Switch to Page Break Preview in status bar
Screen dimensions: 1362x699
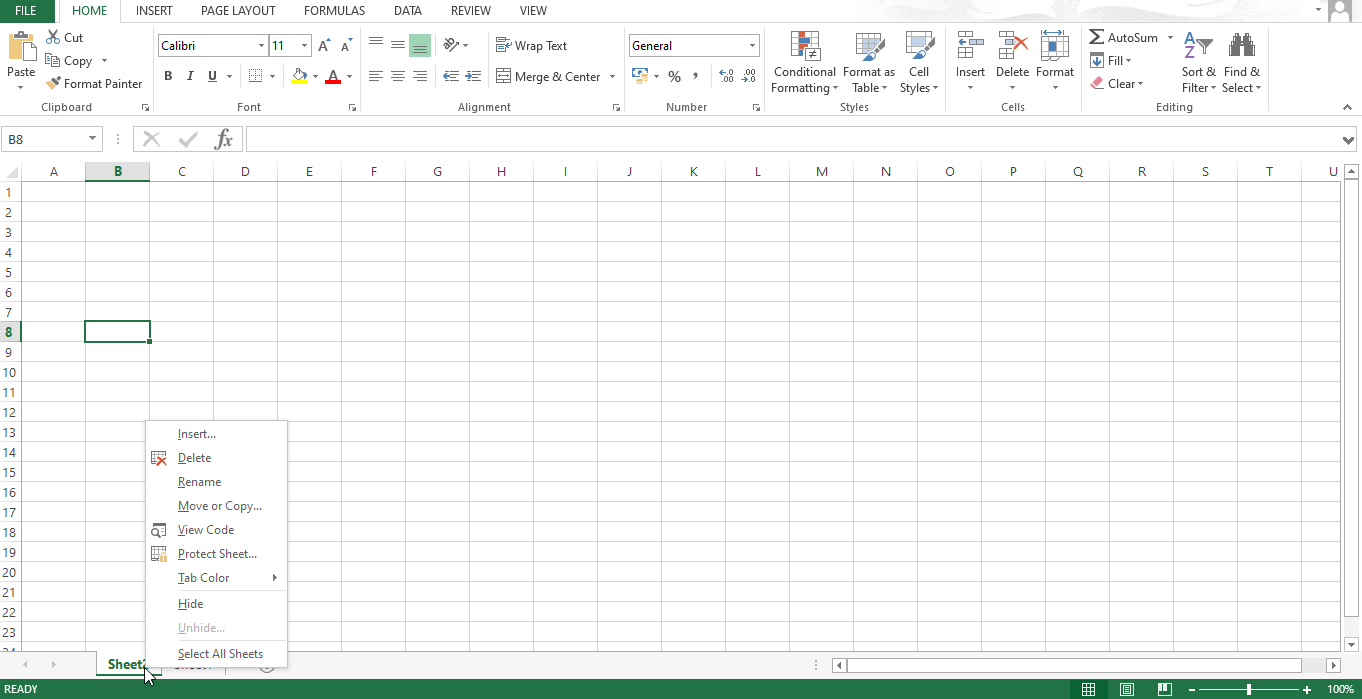[1165, 689]
